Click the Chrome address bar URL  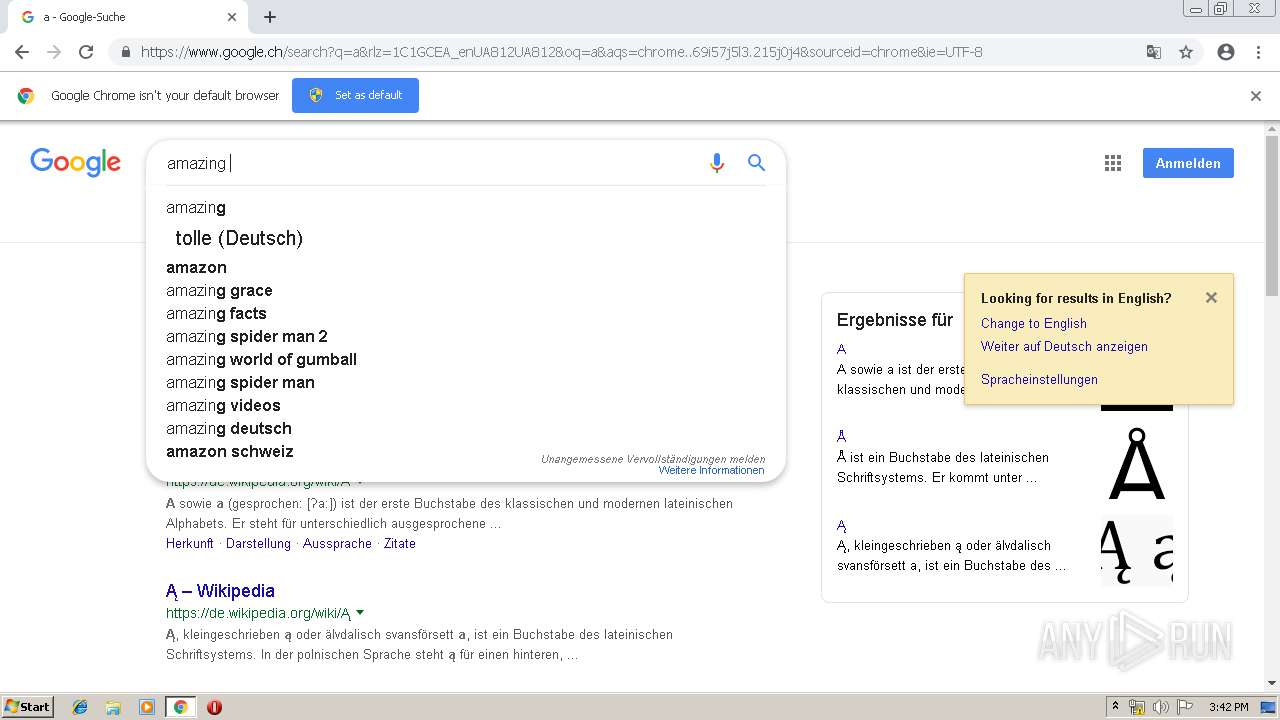click(561, 52)
